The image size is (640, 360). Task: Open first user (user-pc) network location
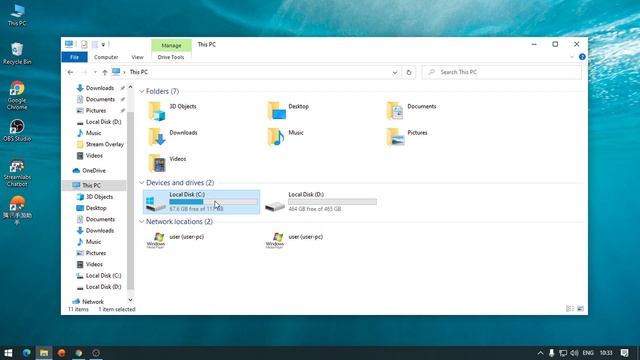176,240
